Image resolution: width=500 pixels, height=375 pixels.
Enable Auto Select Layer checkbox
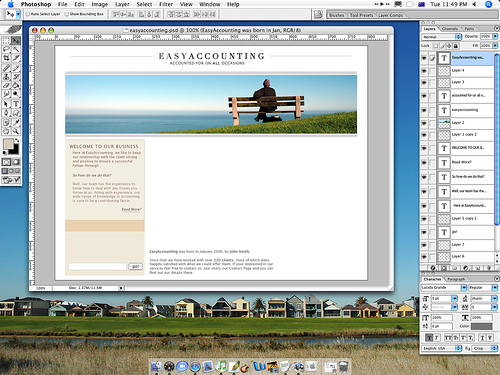coord(28,14)
